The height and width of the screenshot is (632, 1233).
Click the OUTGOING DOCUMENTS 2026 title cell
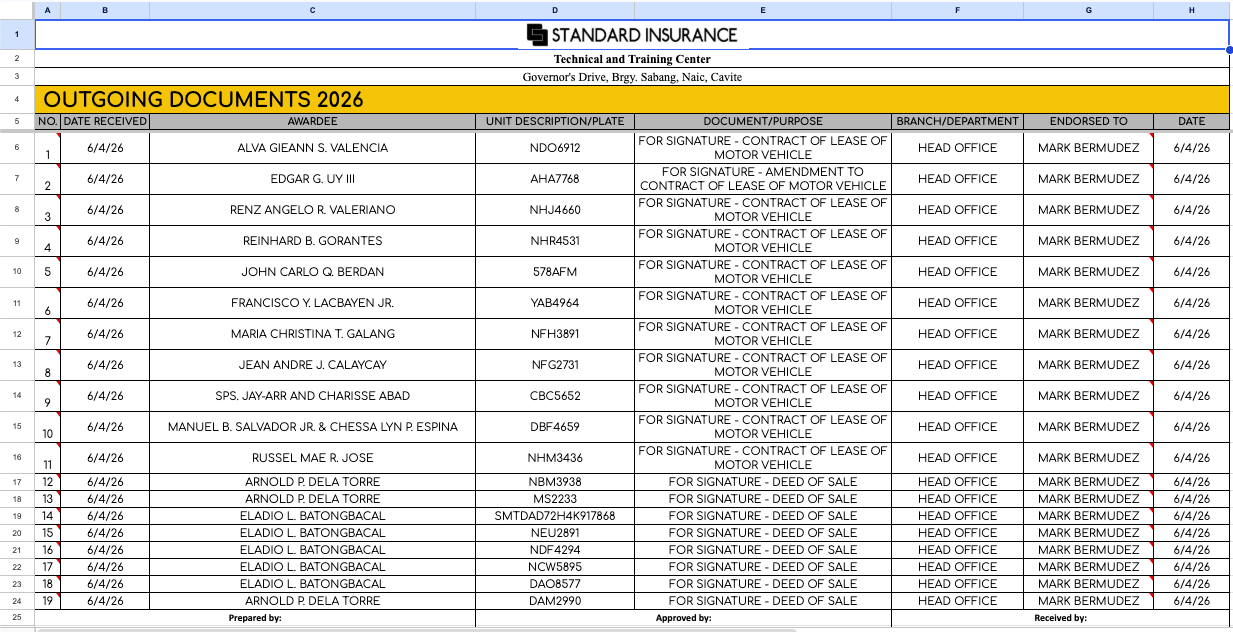tap(632, 99)
